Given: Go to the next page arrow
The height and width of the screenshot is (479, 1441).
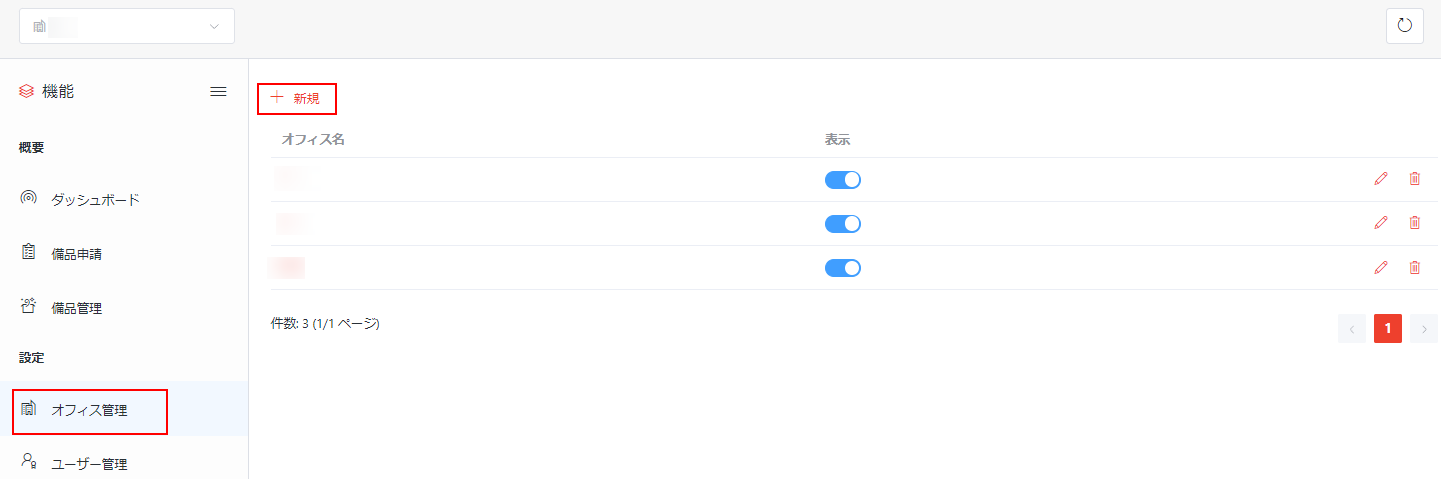Looking at the screenshot, I should [x=1424, y=328].
